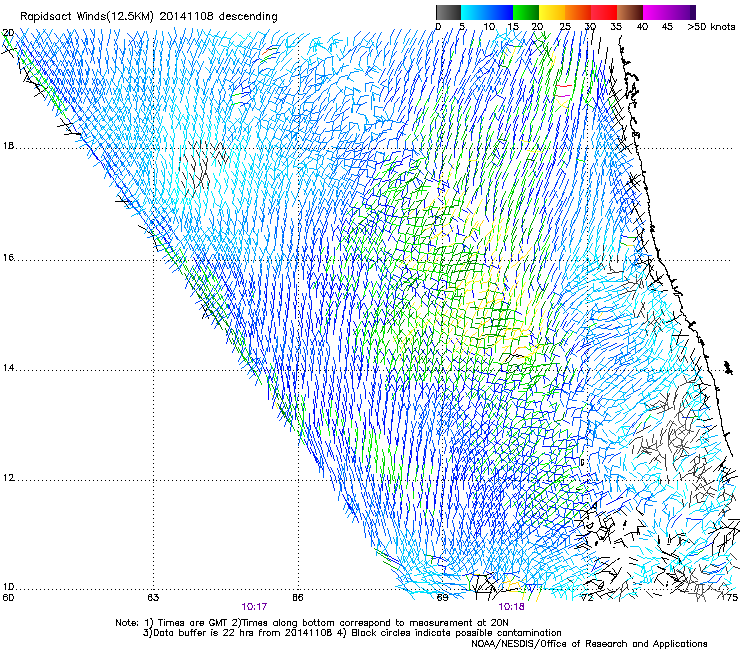
Task: Click the gray 0-5 knots color swatch
Action: pos(448,12)
